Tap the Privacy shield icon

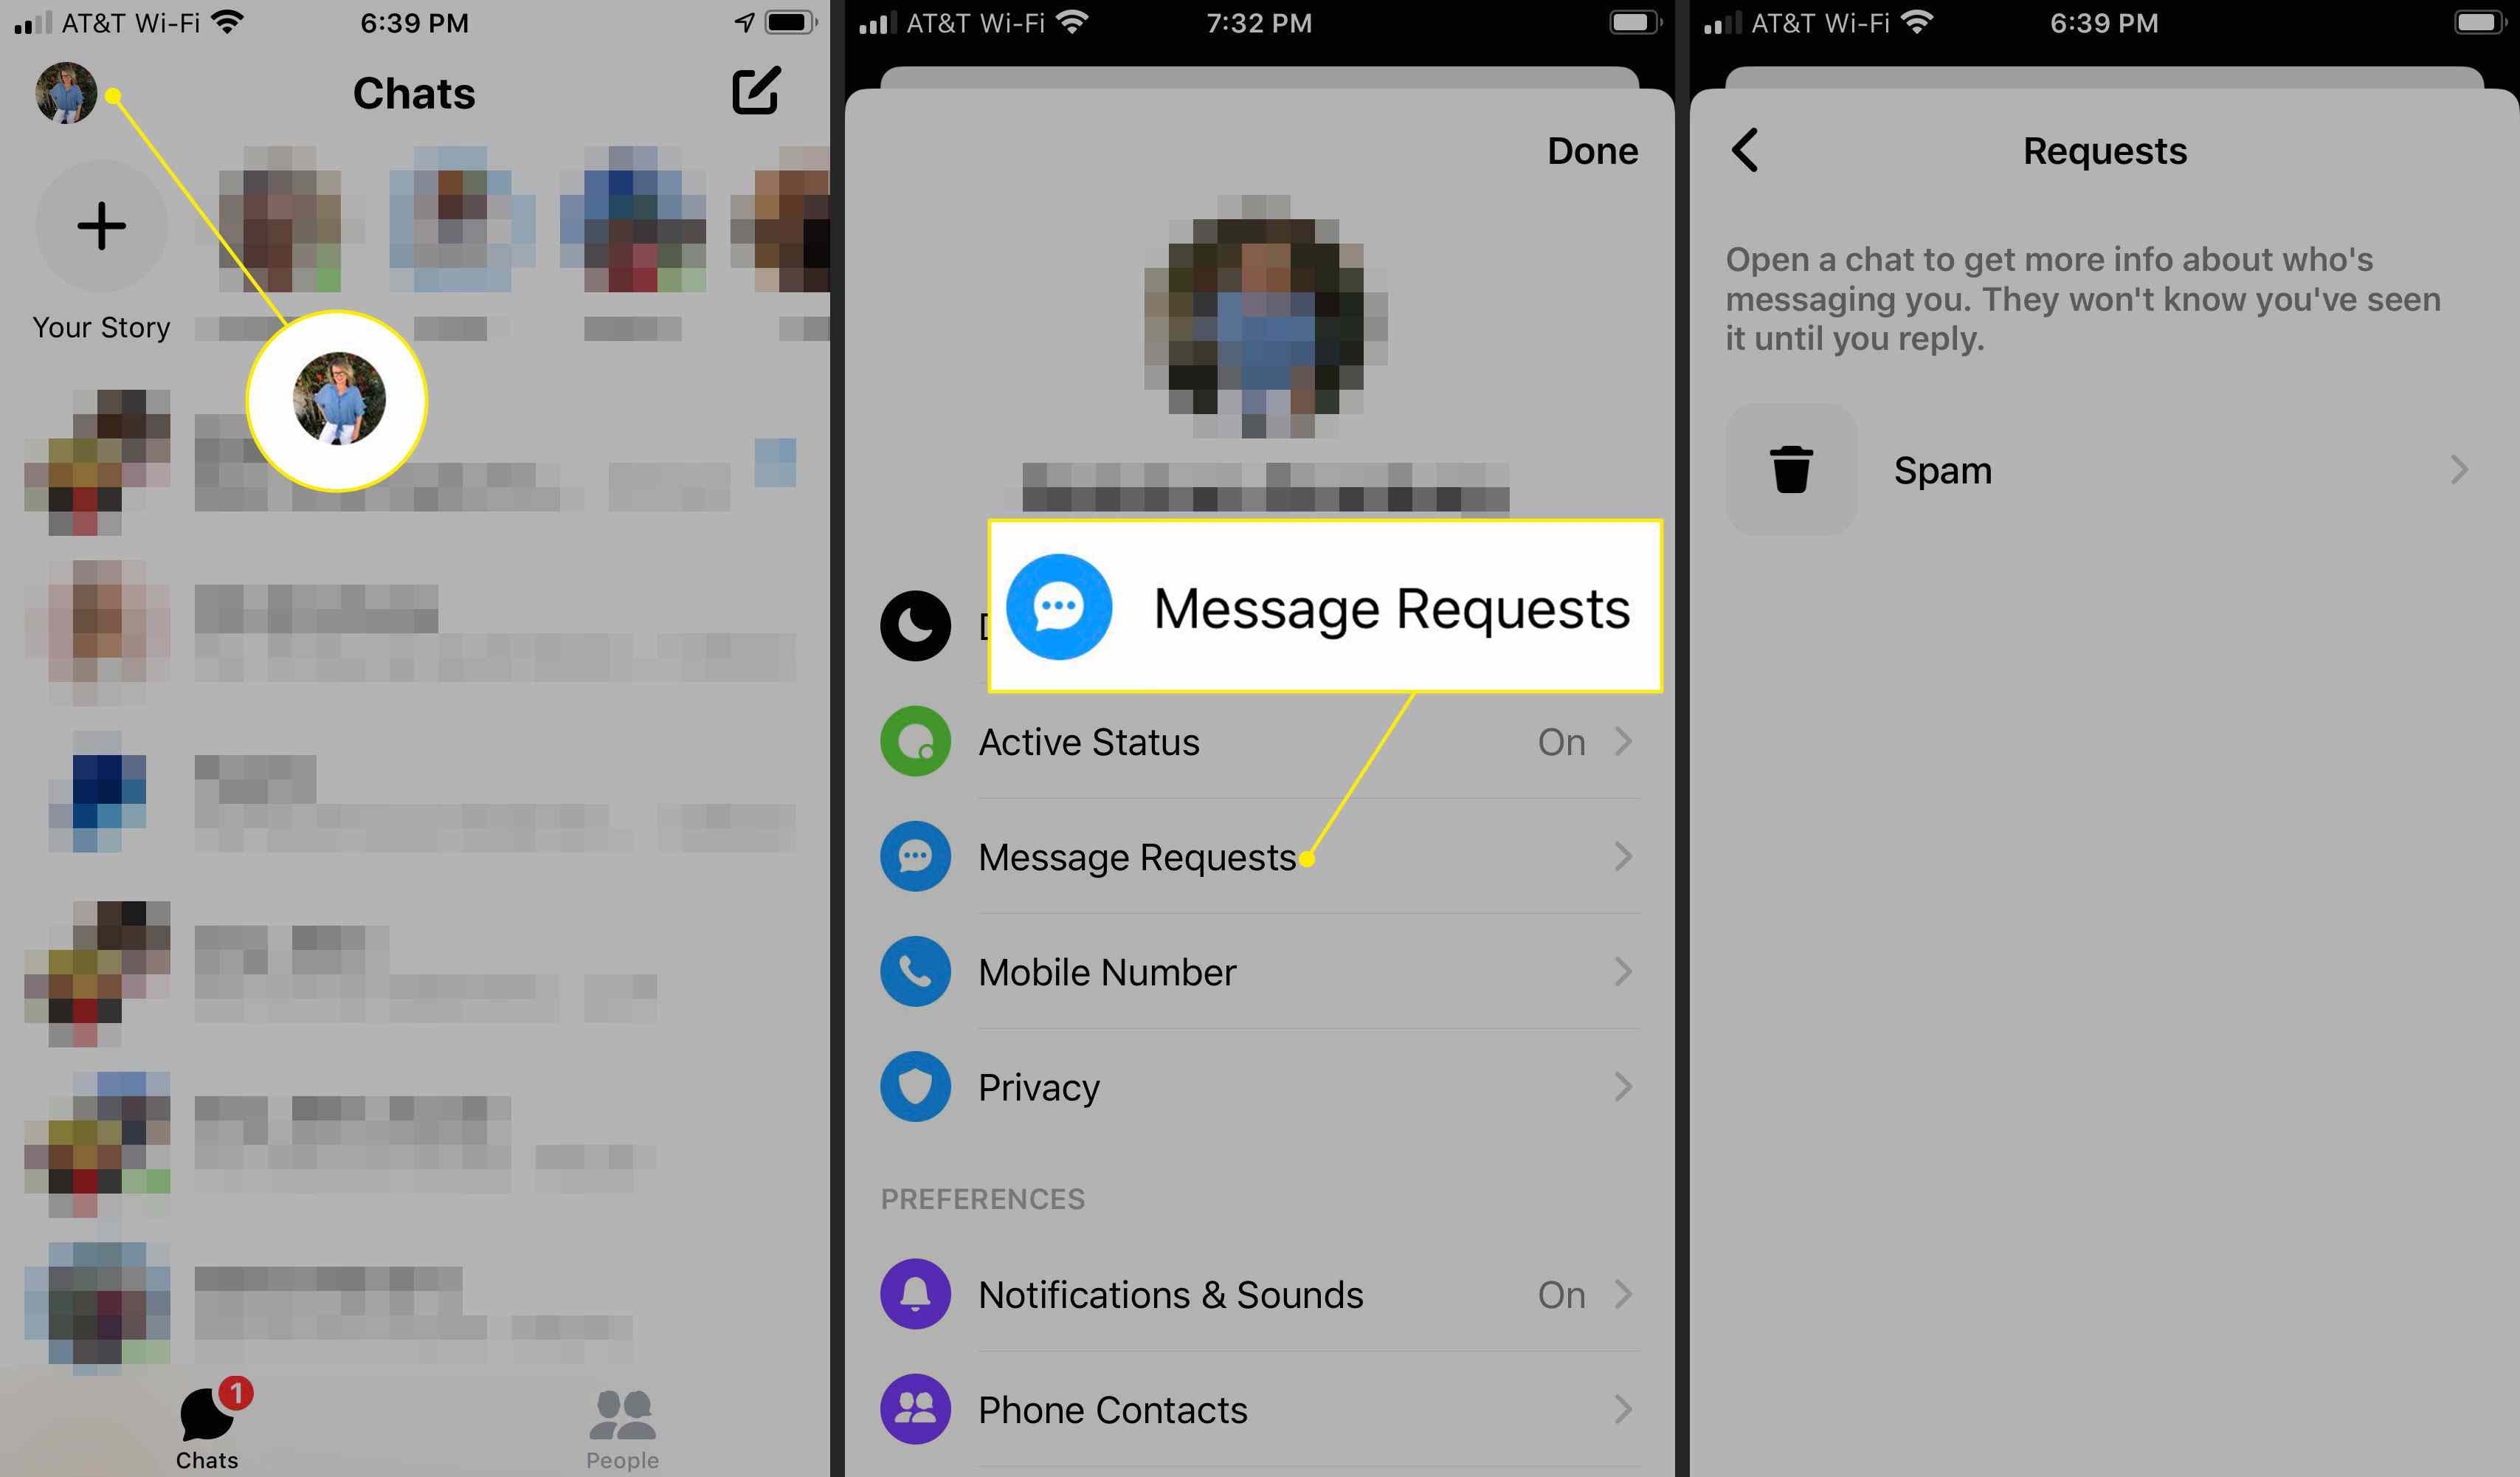click(916, 1087)
